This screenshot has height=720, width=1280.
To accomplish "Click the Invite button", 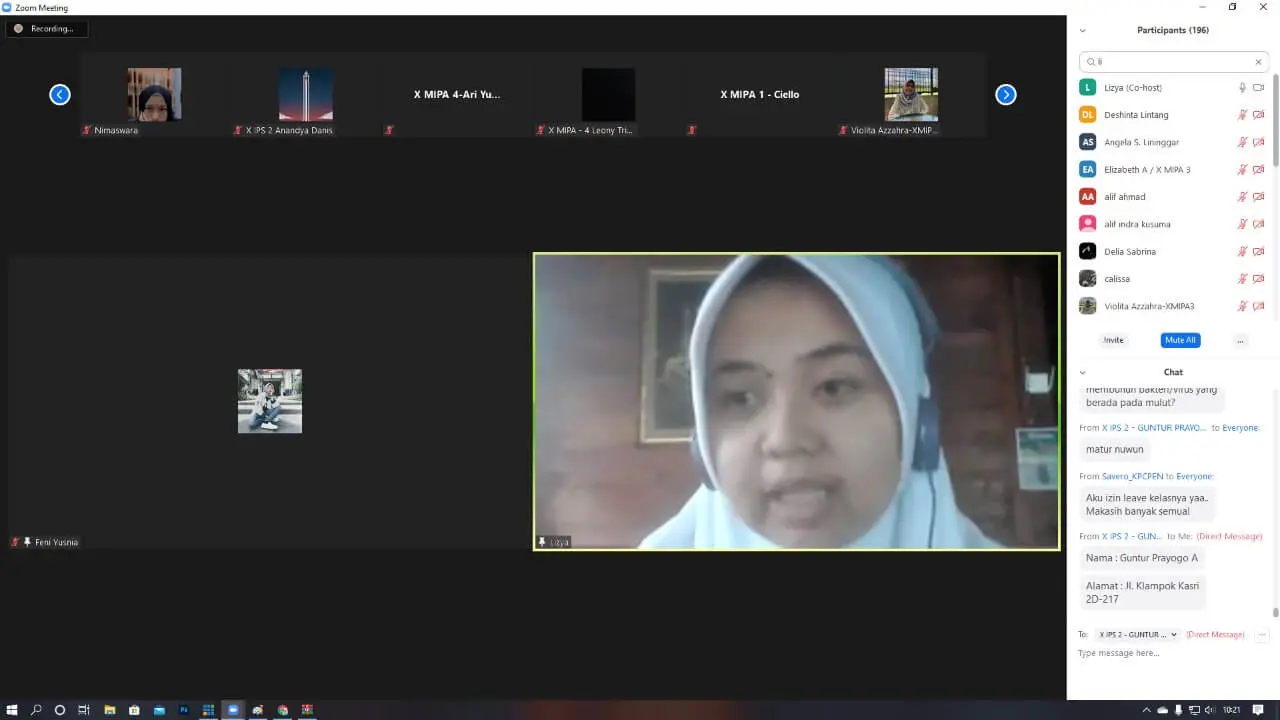I will pos(1113,340).
